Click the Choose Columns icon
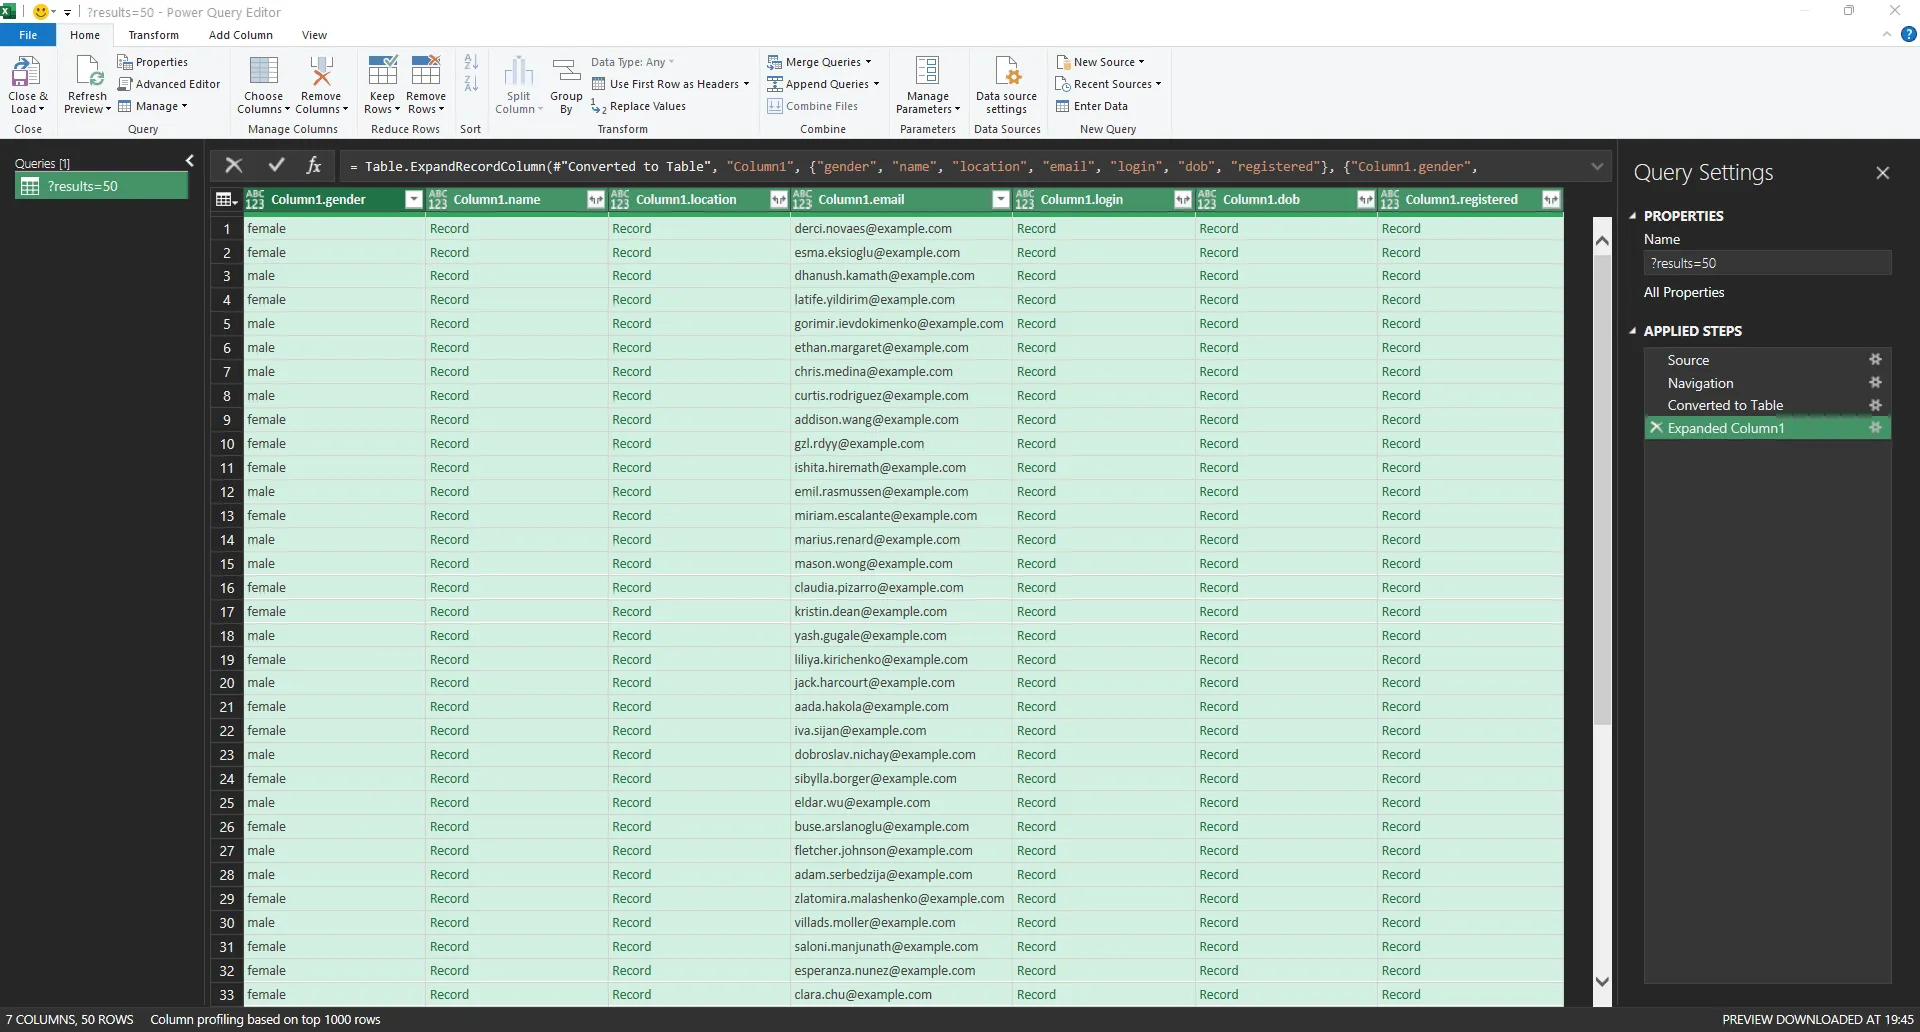This screenshot has width=1920, height=1032. 264,72
